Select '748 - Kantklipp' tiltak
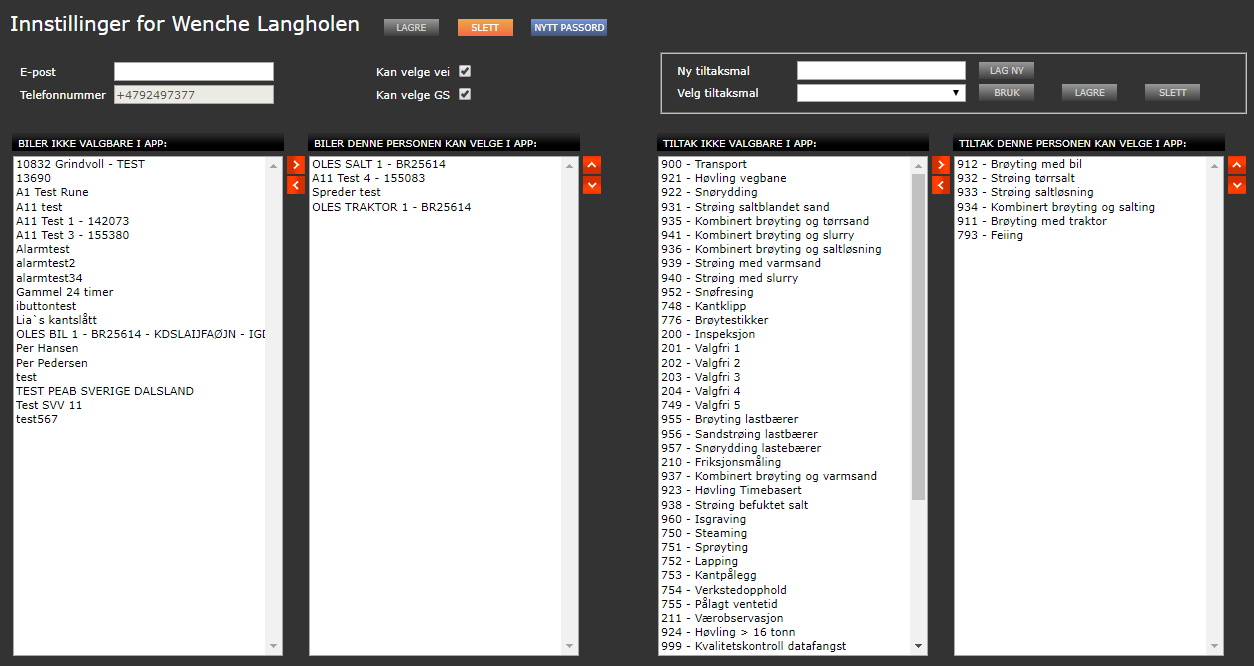 (785, 306)
